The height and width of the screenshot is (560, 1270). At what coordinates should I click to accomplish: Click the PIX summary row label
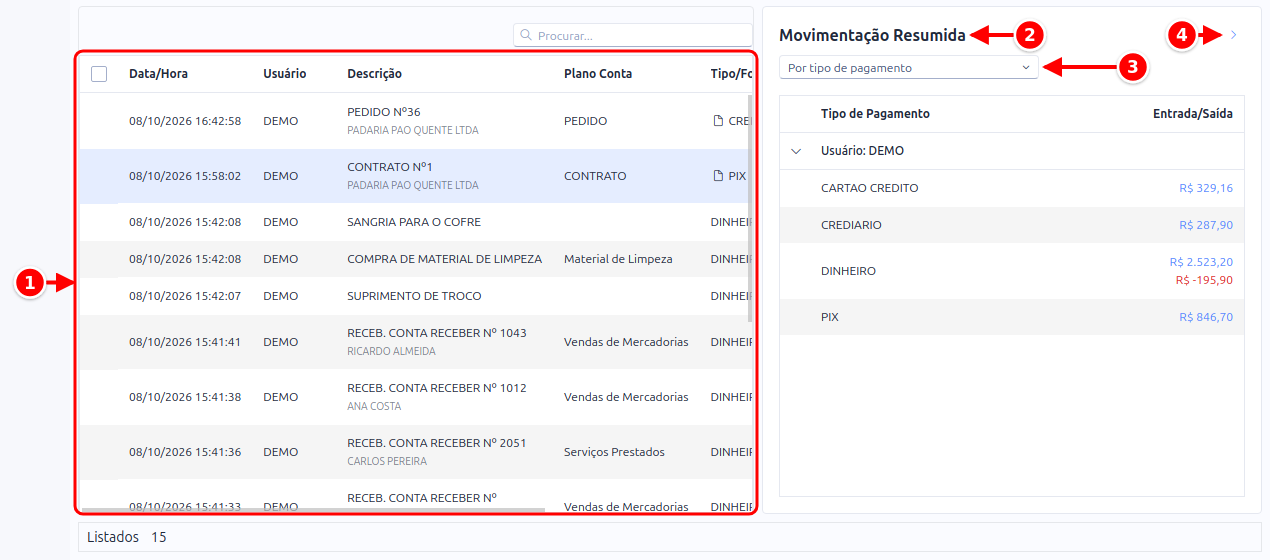click(829, 317)
